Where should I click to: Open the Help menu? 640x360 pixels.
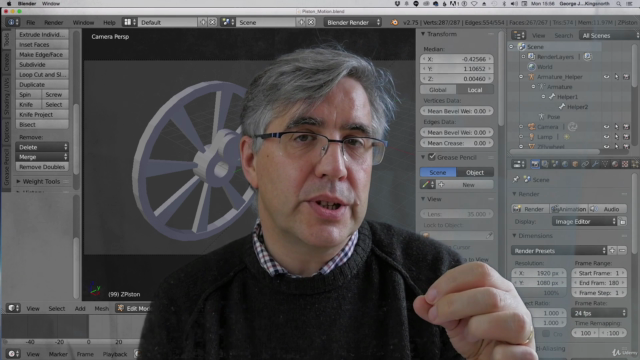[109, 22]
